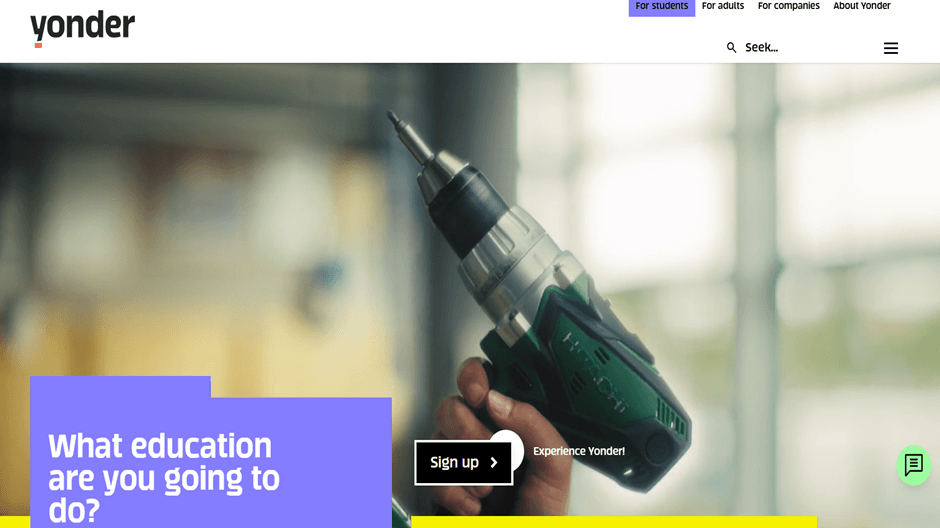Click the yellow banner at page bottom
Image resolution: width=940 pixels, height=528 pixels.
pos(614,523)
